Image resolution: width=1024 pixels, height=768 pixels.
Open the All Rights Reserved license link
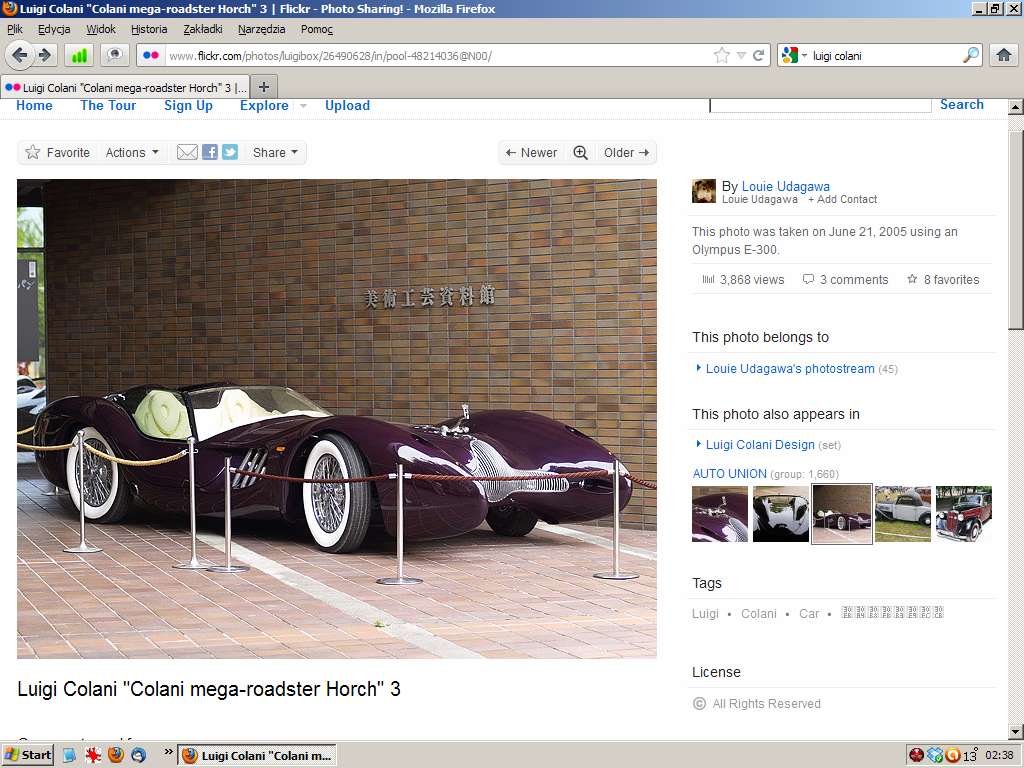pos(767,703)
